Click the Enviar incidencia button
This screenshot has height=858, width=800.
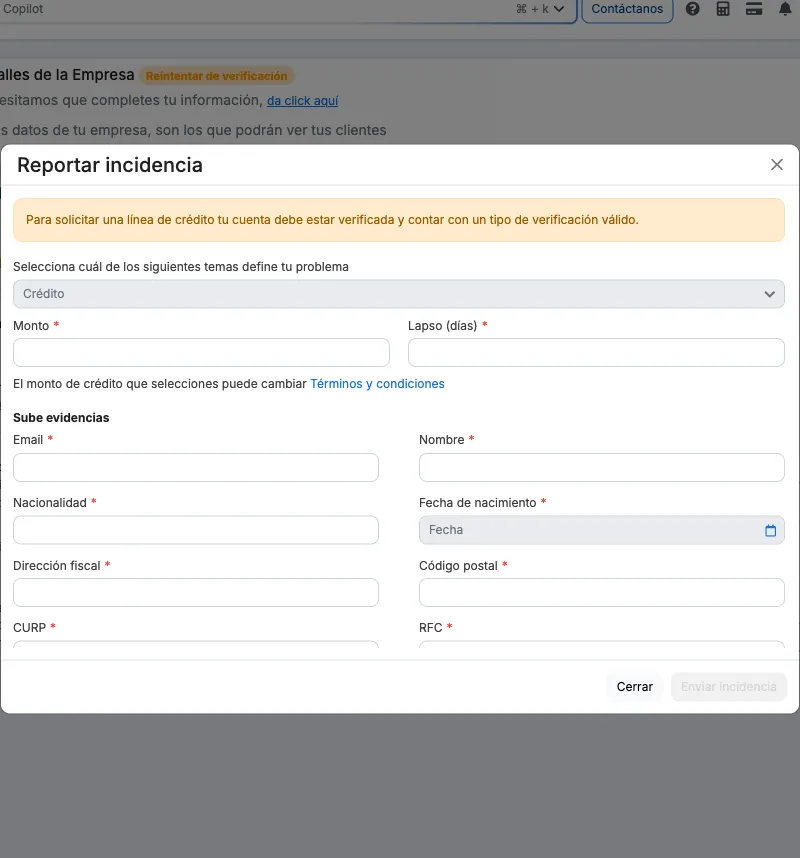coord(728,687)
